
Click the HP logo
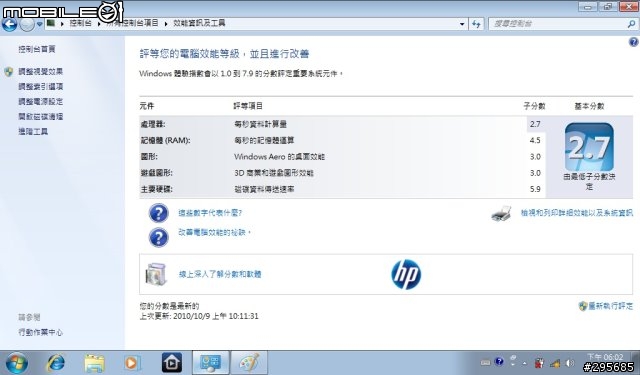[406, 274]
